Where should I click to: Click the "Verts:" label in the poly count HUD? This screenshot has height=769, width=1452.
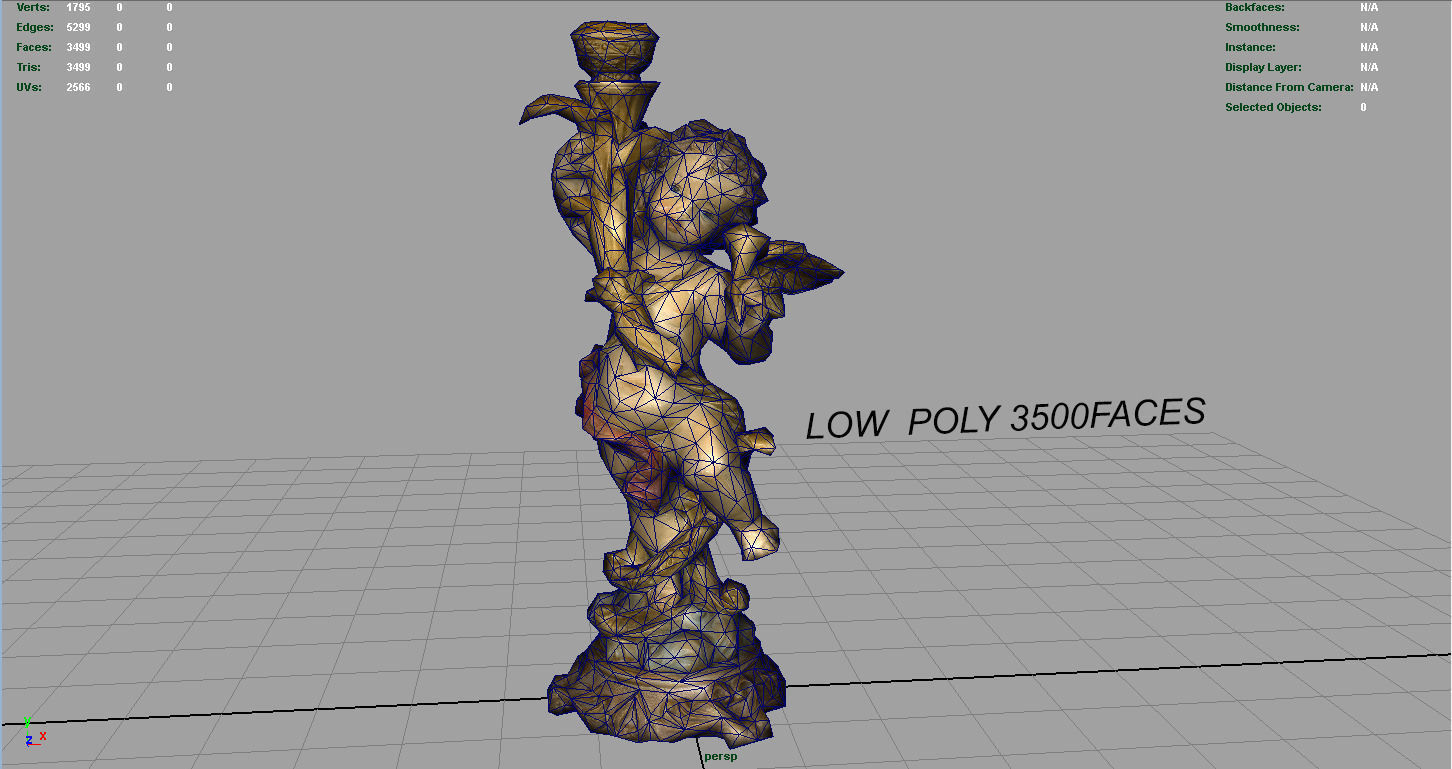click(32, 7)
